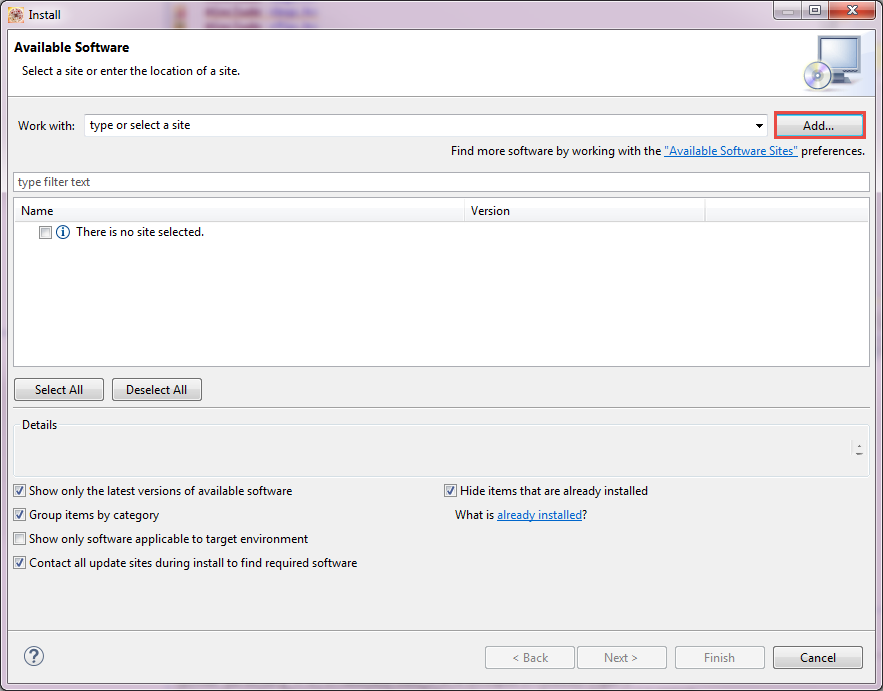Click the info icon next to no site selected
This screenshot has width=883, height=691.
63,232
